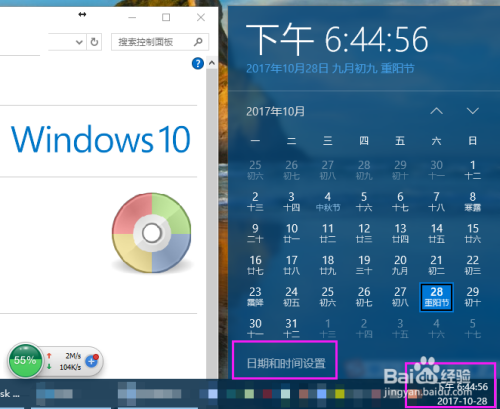Click the 2M/s upload speed readout

[x=73, y=356]
